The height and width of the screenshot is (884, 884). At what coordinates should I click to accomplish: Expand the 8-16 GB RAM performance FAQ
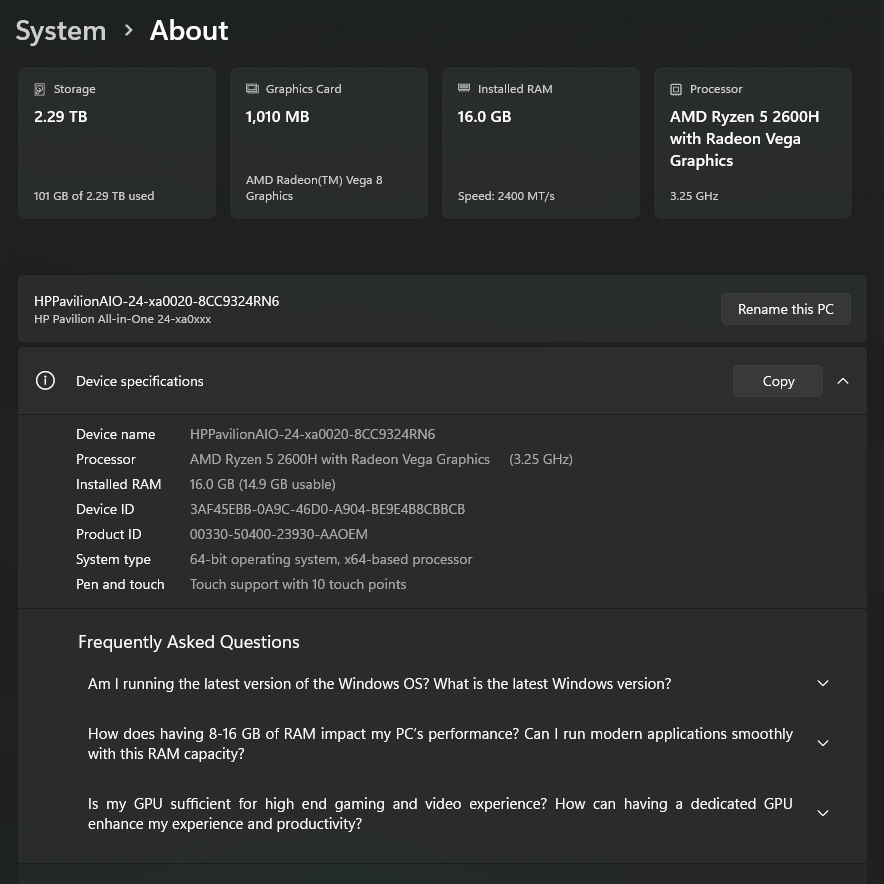coord(823,743)
